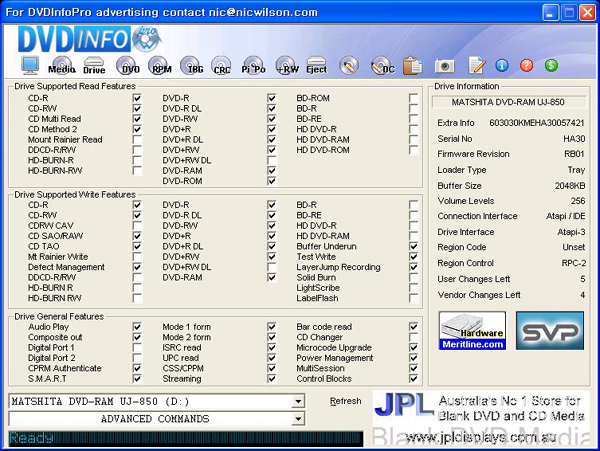Click the green dollar icon

tap(551, 65)
